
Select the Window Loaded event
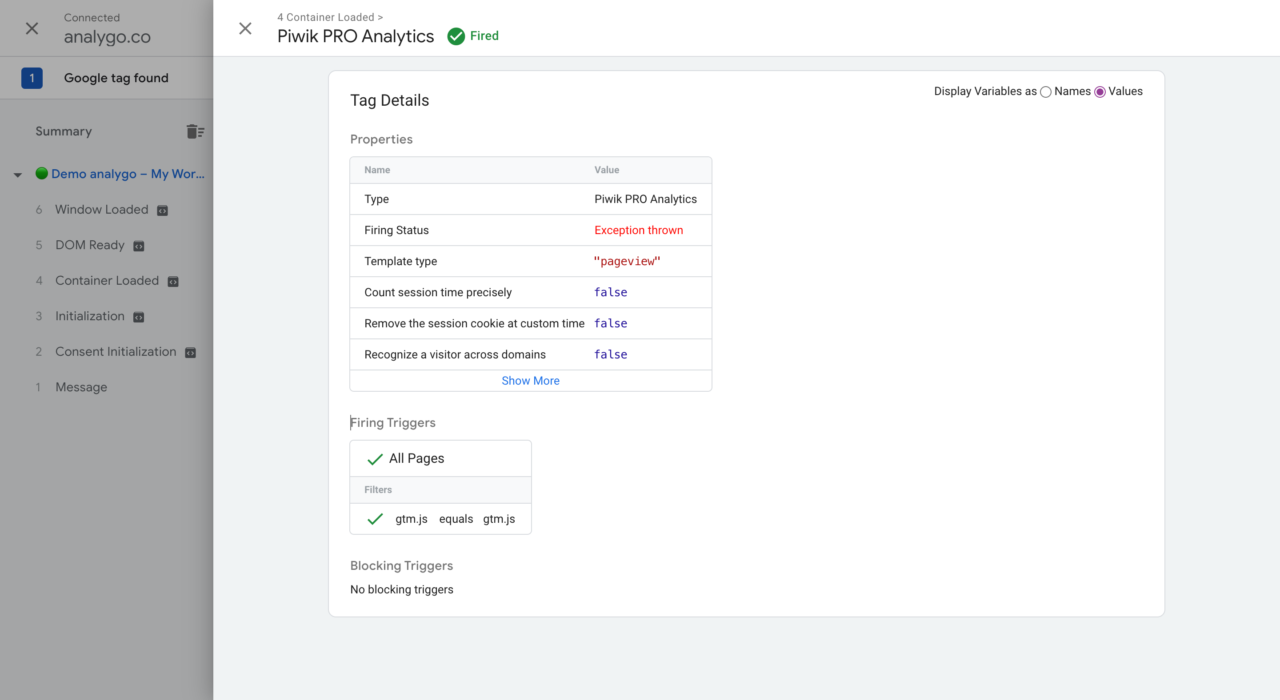101,210
